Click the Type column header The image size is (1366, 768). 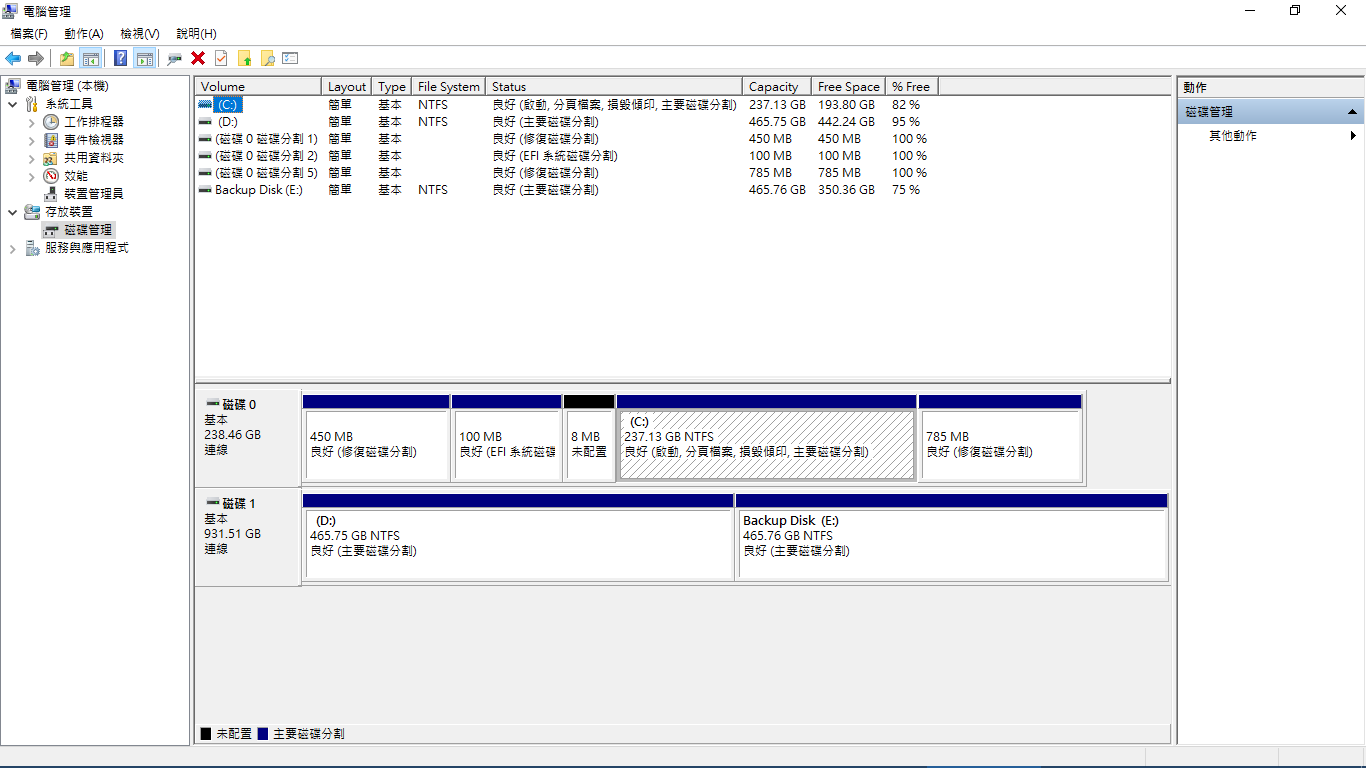[392, 87]
